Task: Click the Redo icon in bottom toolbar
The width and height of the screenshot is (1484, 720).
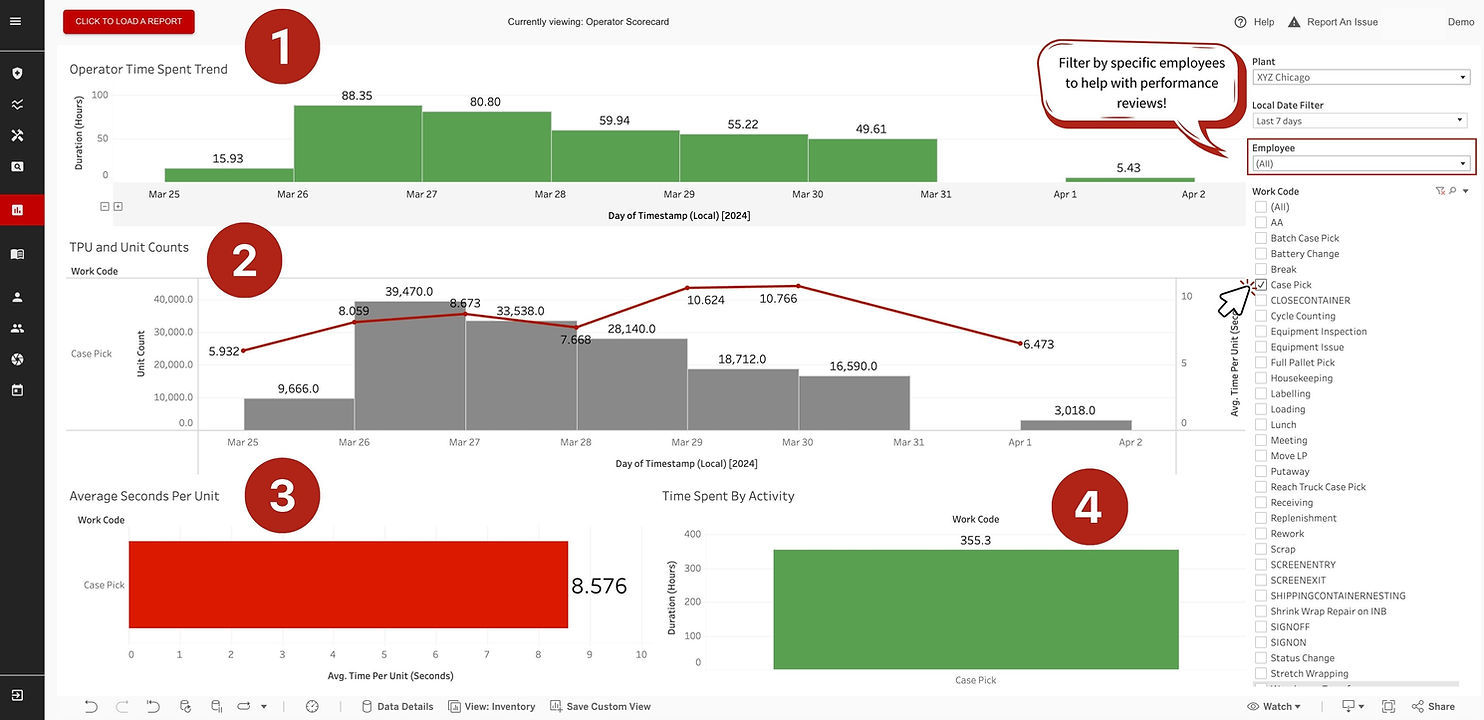Action: 120,706
